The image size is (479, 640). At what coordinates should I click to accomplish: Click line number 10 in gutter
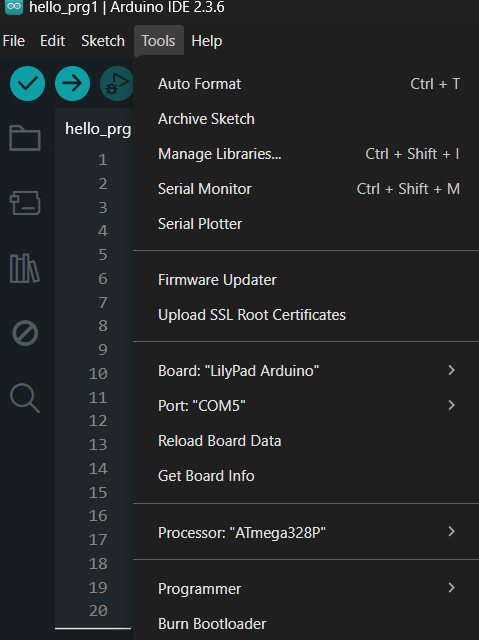tap(98, 373)
